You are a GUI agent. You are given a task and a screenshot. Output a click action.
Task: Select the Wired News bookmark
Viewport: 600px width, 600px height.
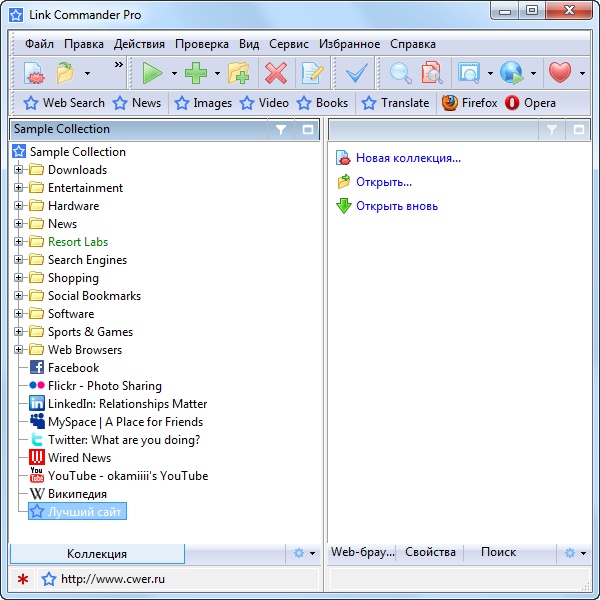[79, 458]
